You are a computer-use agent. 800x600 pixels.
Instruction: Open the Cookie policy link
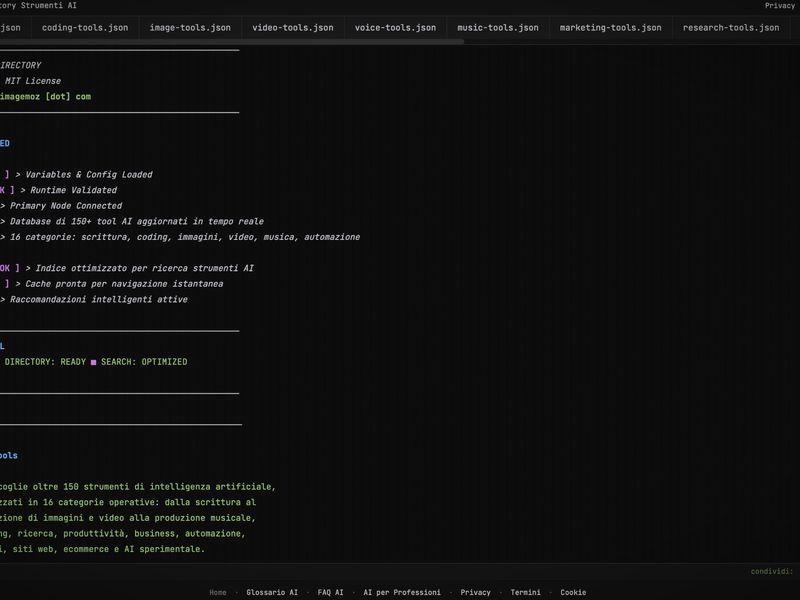[572, 592]
